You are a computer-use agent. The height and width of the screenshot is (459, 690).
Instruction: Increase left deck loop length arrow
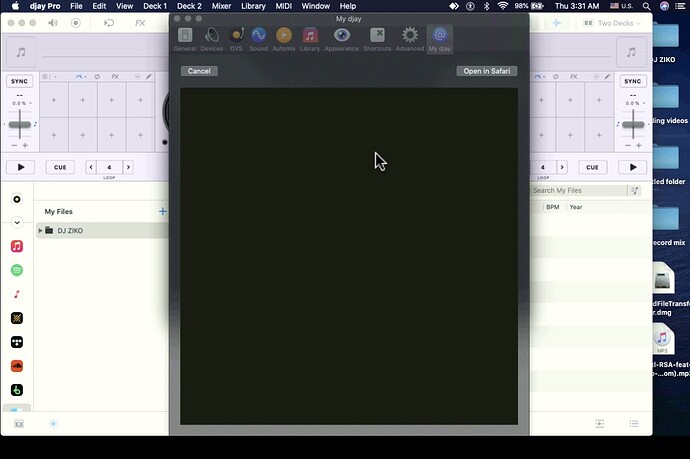[128, 167]
